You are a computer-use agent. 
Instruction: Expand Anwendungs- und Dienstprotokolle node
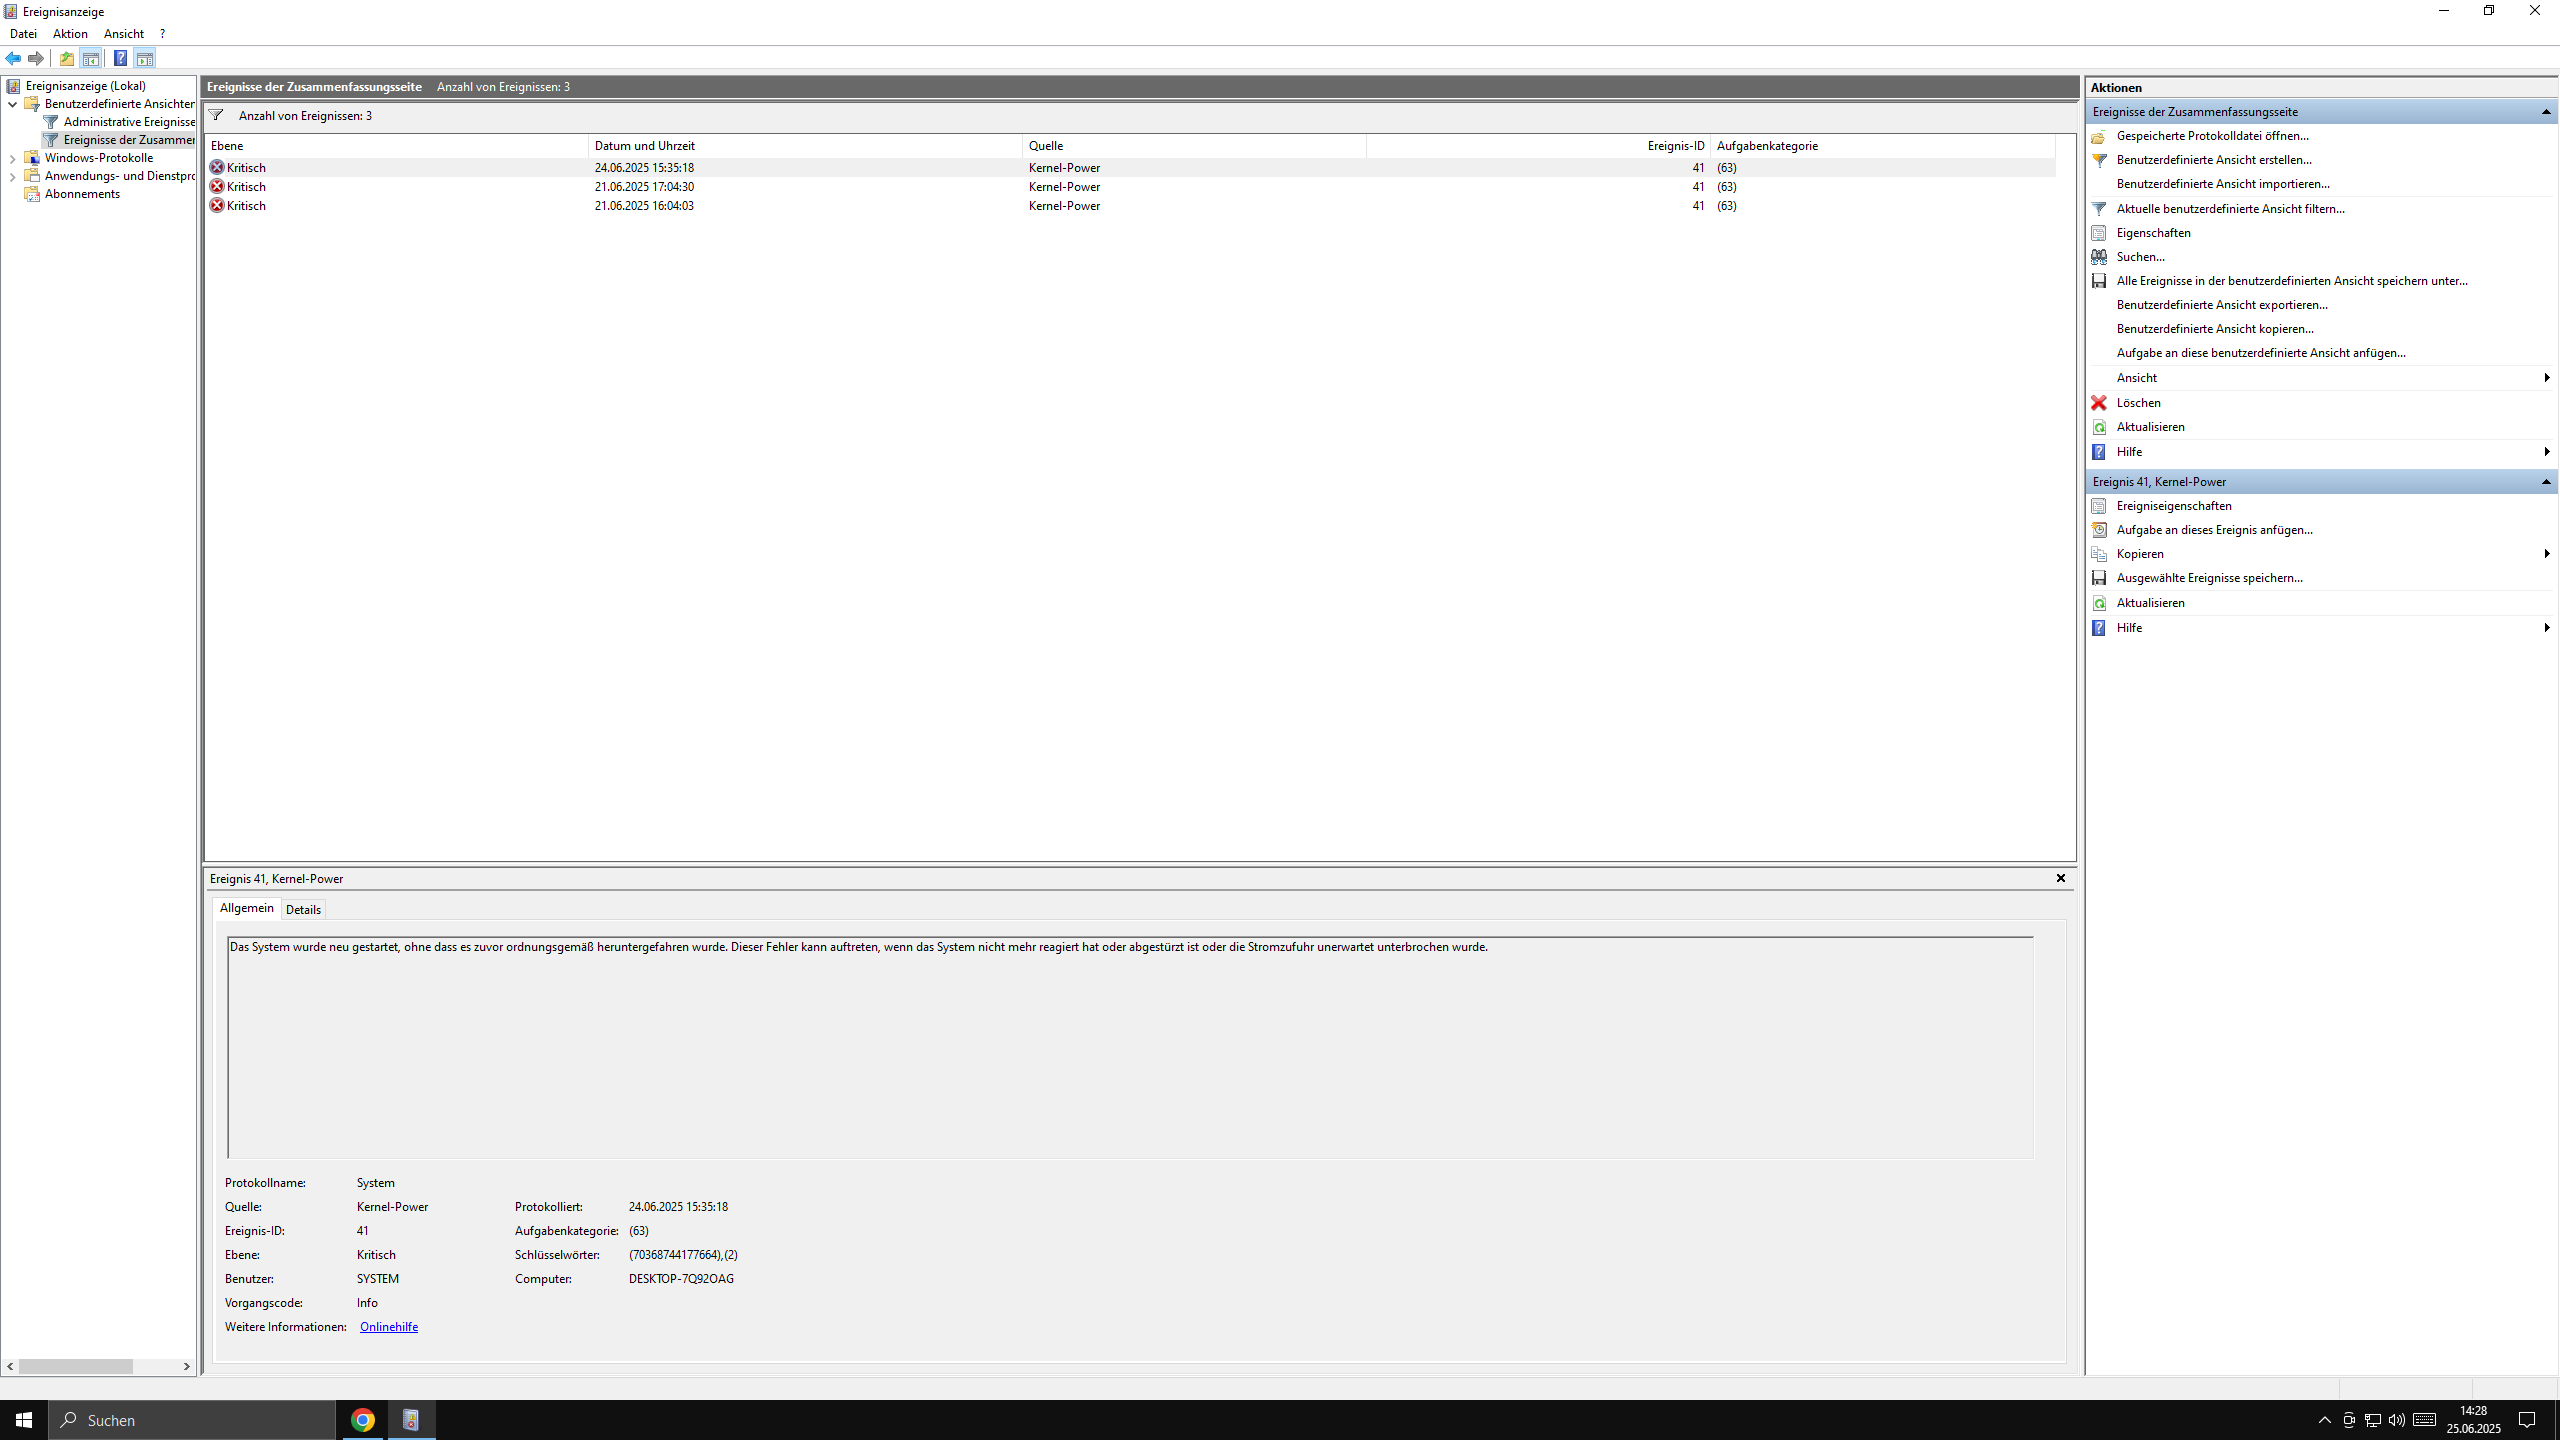[x=12, y=176]
